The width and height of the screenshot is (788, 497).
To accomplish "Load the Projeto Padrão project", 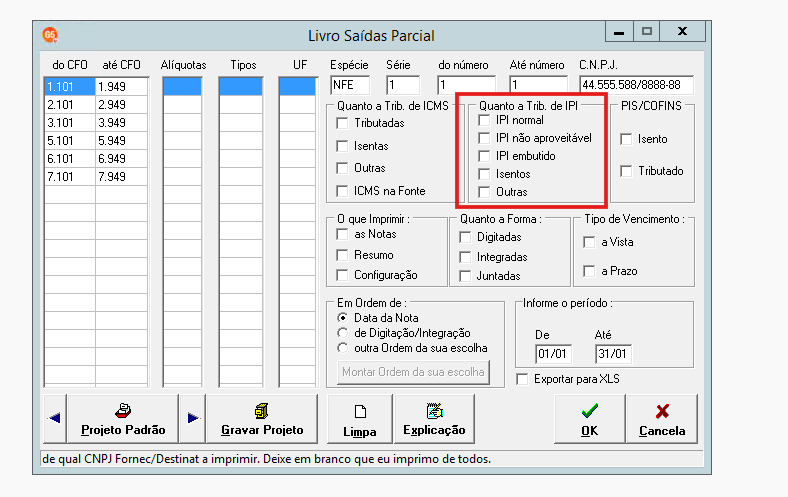I will [x=123, y=418].
